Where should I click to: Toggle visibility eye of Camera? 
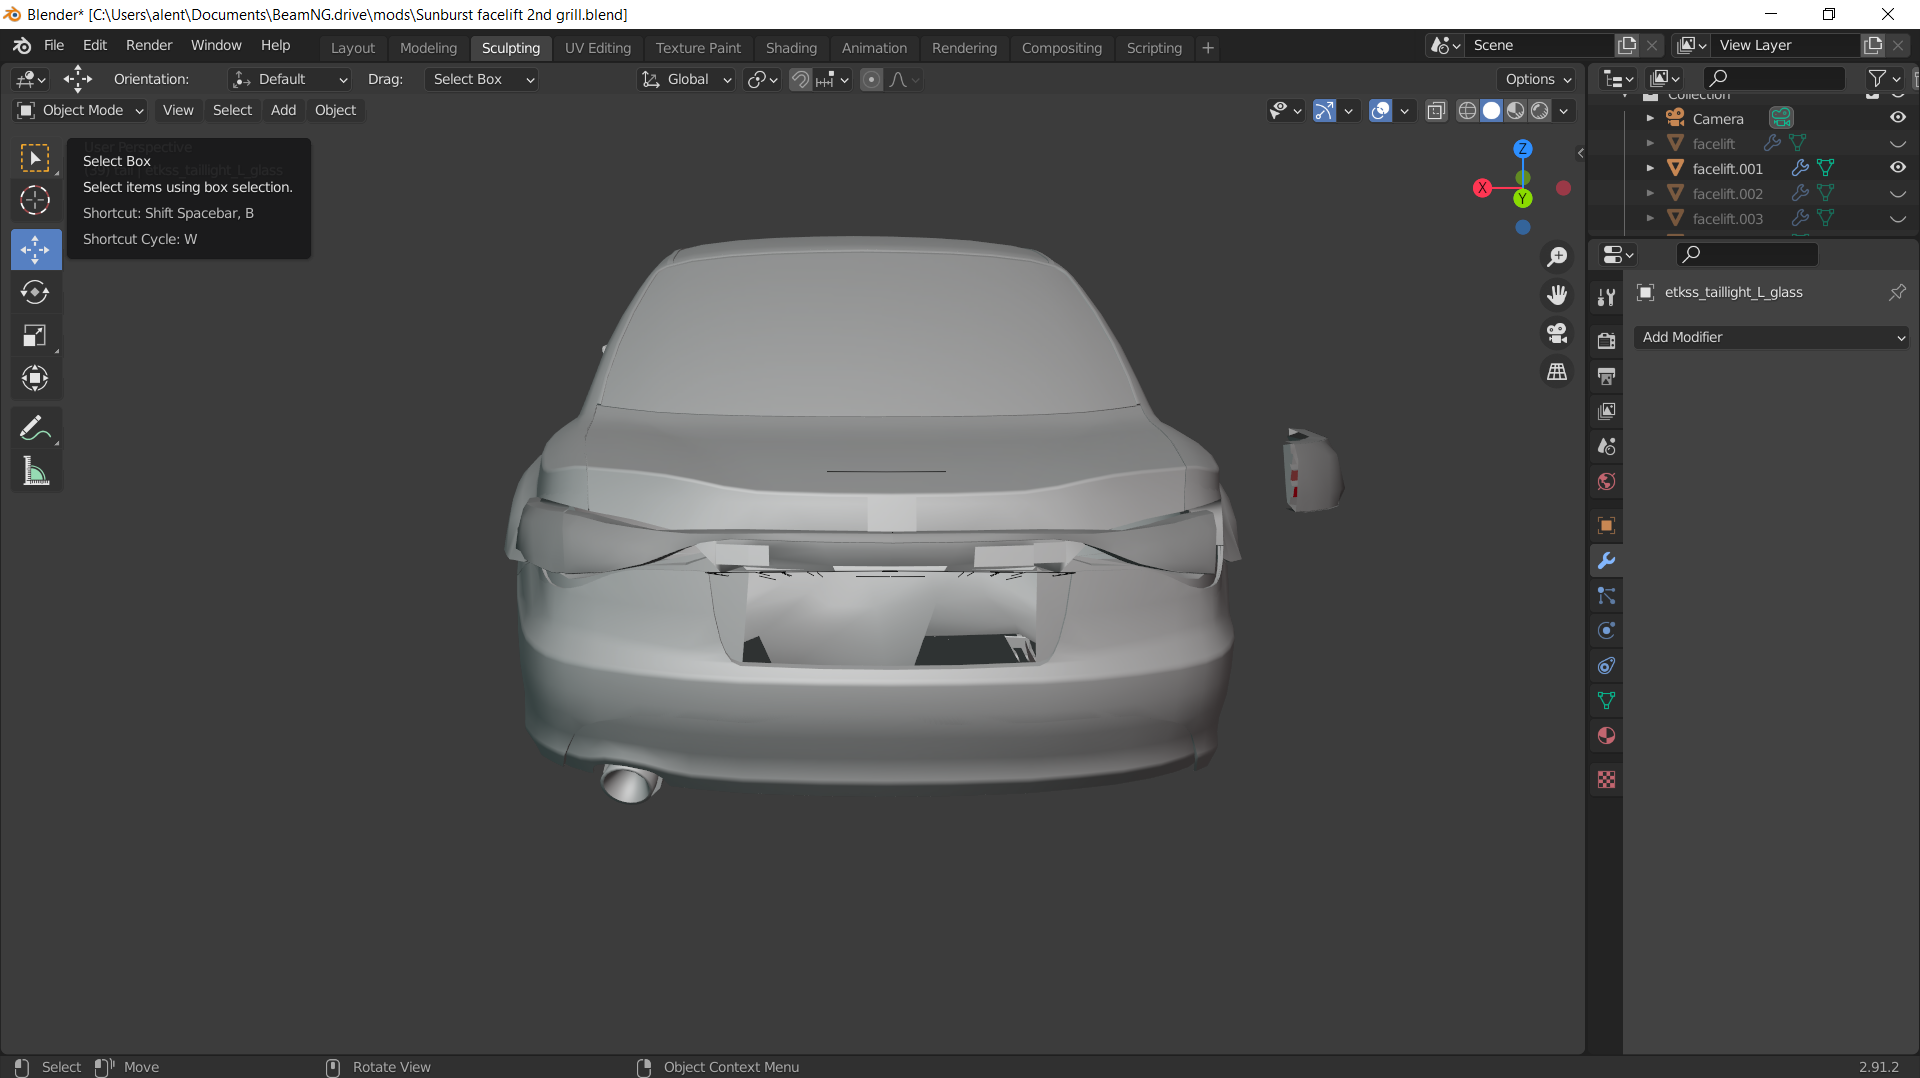(1897, 118)
